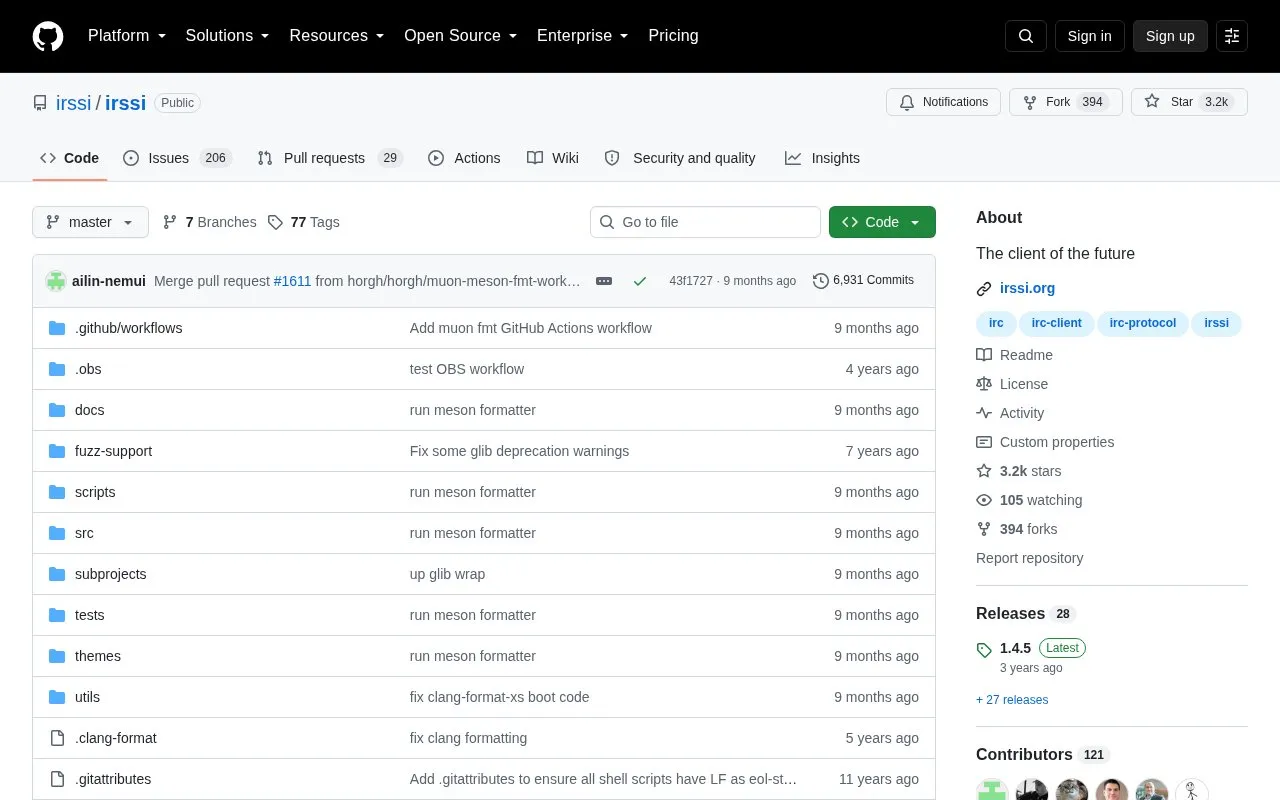Switch to the Actions tab

pos(464,158)
